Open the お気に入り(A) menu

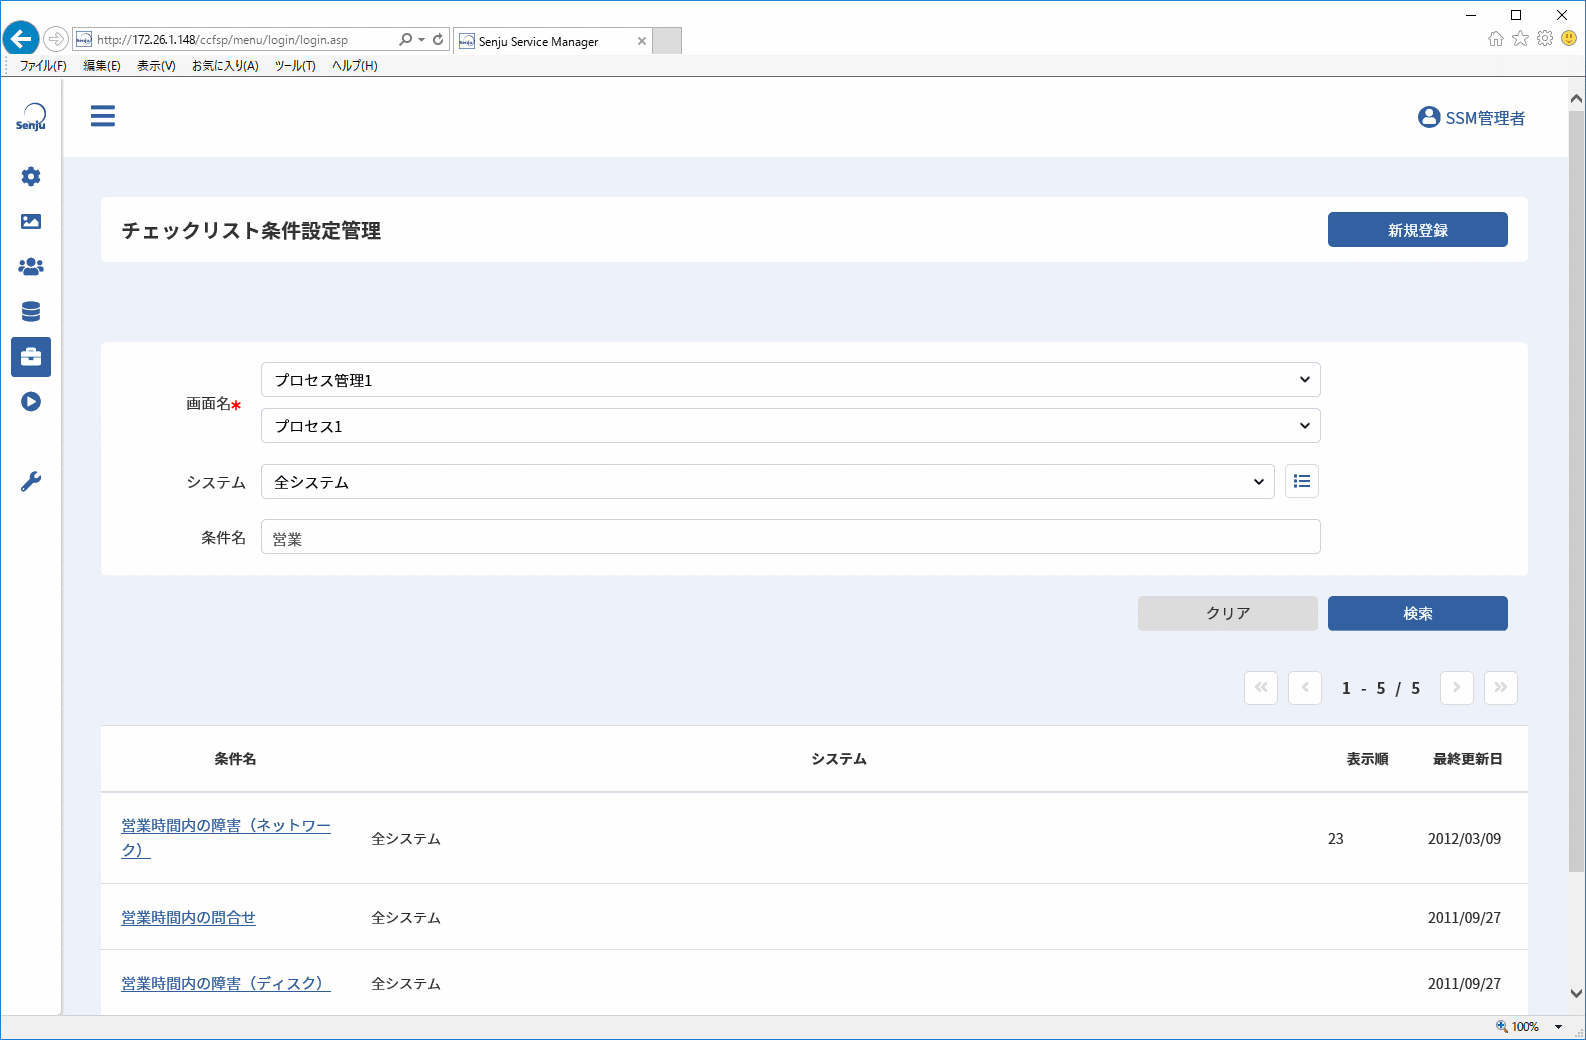point(225,66)
